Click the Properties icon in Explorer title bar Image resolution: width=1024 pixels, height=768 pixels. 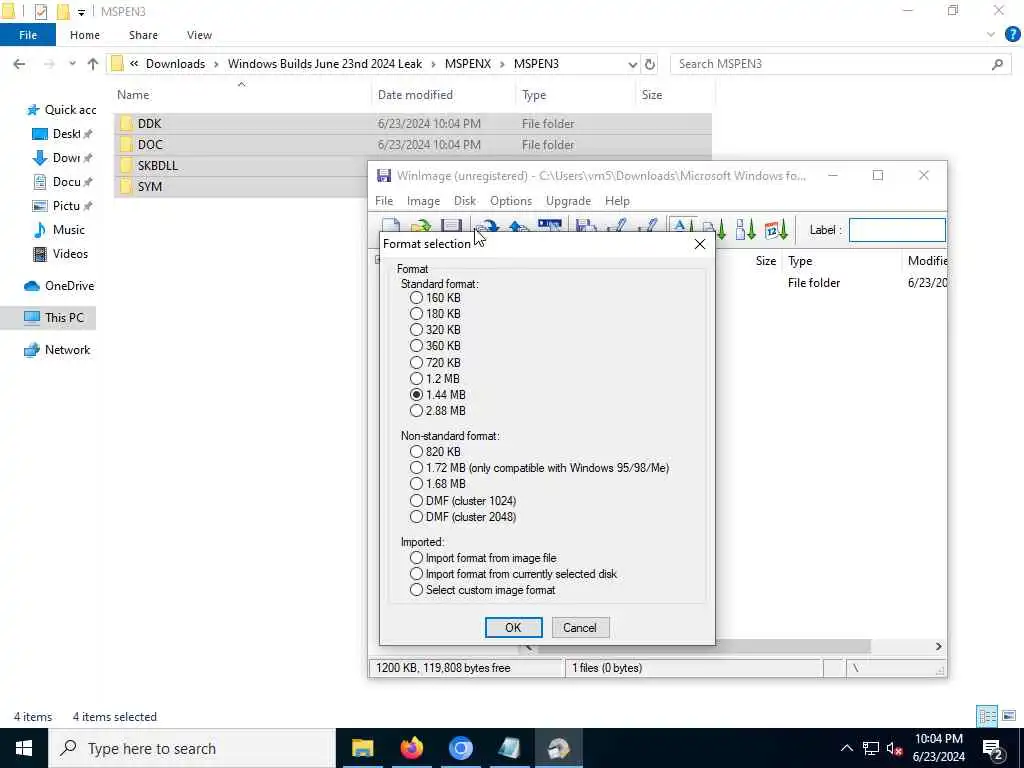[x=40, y=11]
